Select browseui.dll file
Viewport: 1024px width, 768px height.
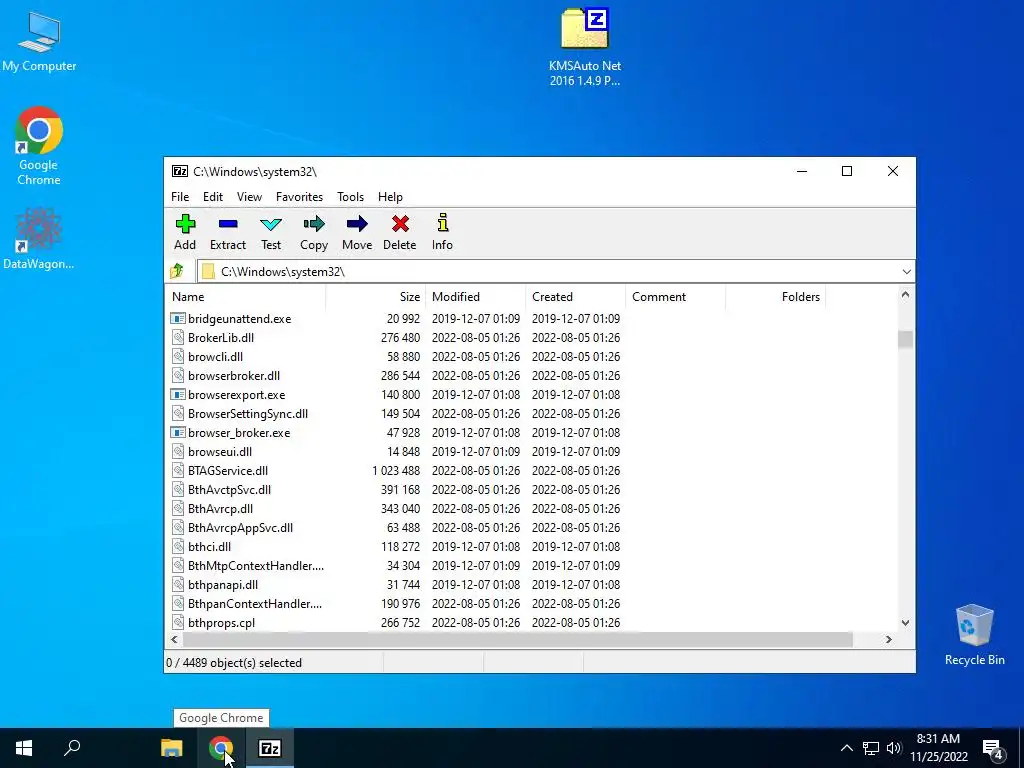coord(220,451)
